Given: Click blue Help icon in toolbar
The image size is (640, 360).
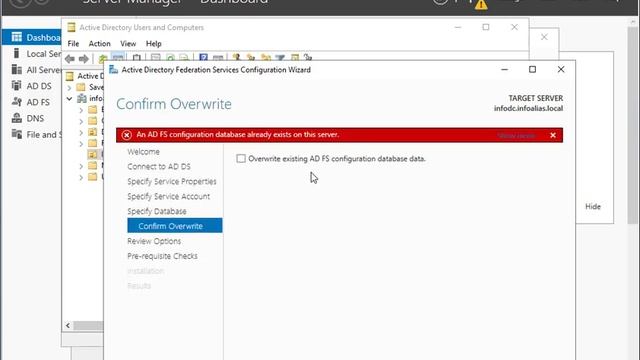Looking at the screenshot, I should [x=203, y=58].
